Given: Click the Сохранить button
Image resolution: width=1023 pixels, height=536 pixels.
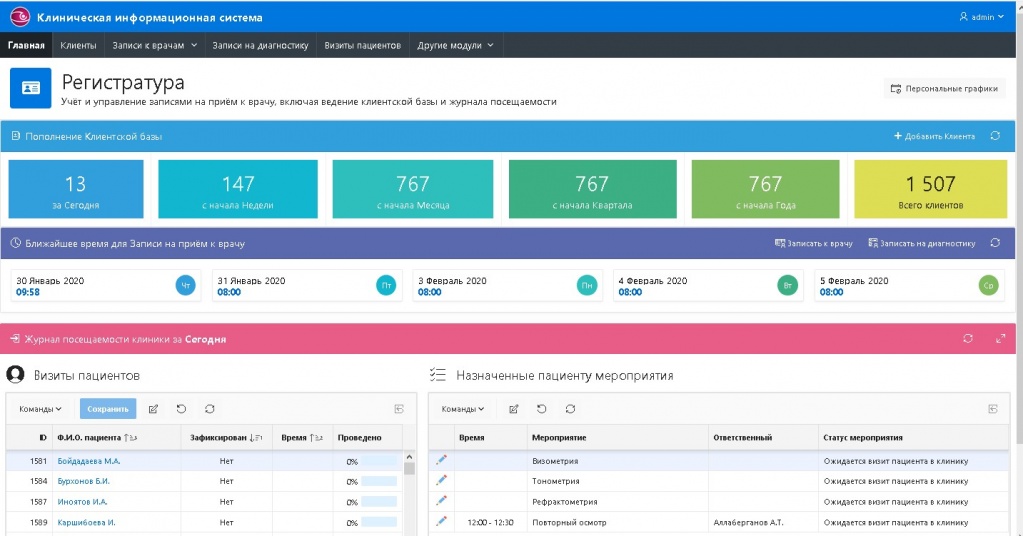Looking at the screenshot, I should coord(108,409).
